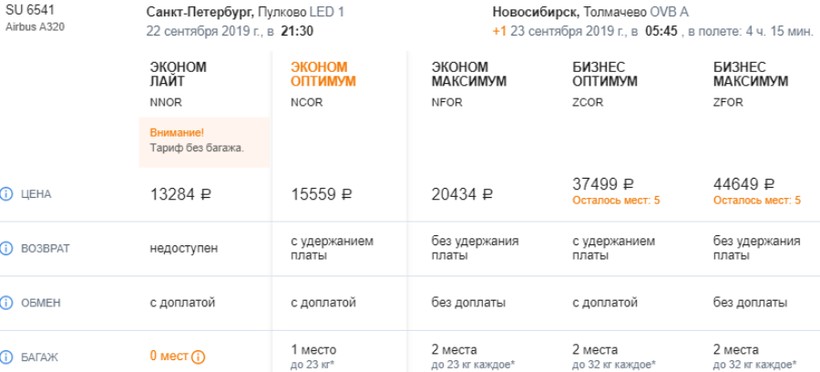The image size is (820, 372).
Task: Choose the ЭКОНОМ МАКСИМУМ fare header
Action: point(469,74)
